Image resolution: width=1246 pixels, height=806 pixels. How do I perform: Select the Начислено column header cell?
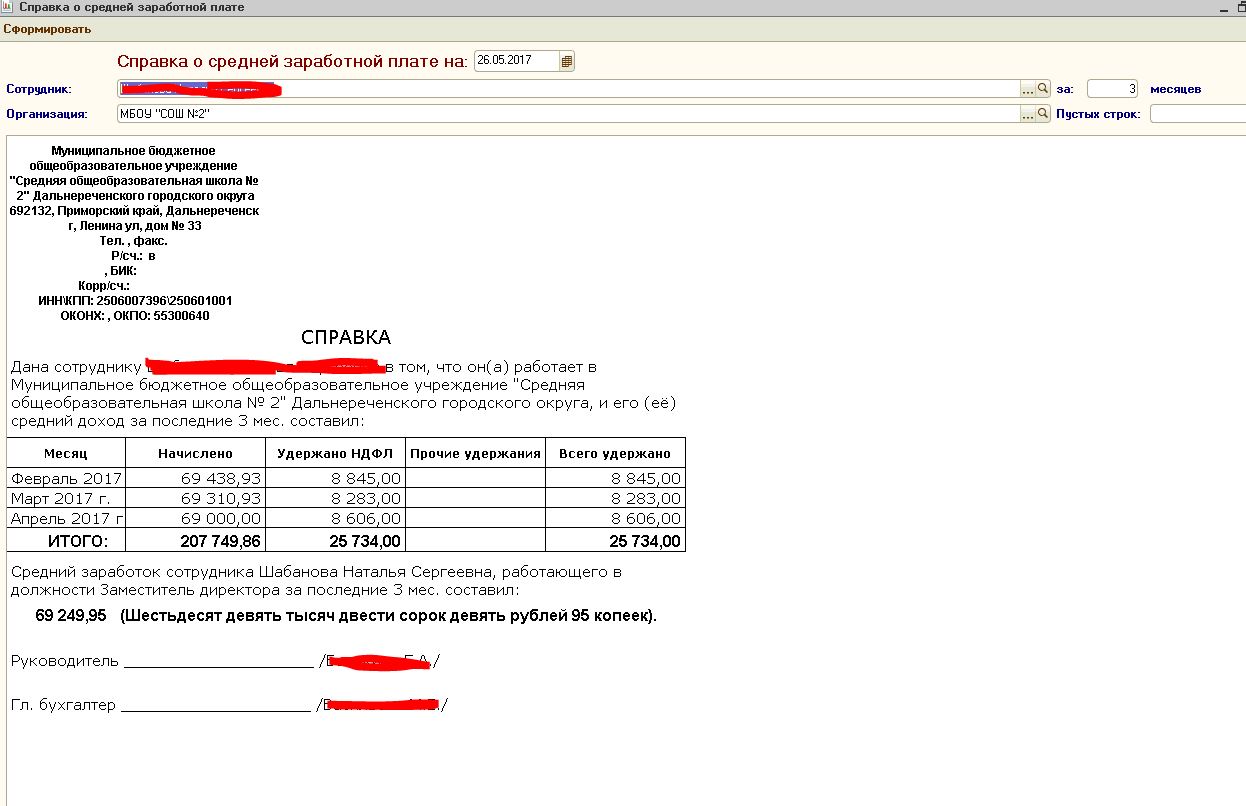click(x=195, y=453)
